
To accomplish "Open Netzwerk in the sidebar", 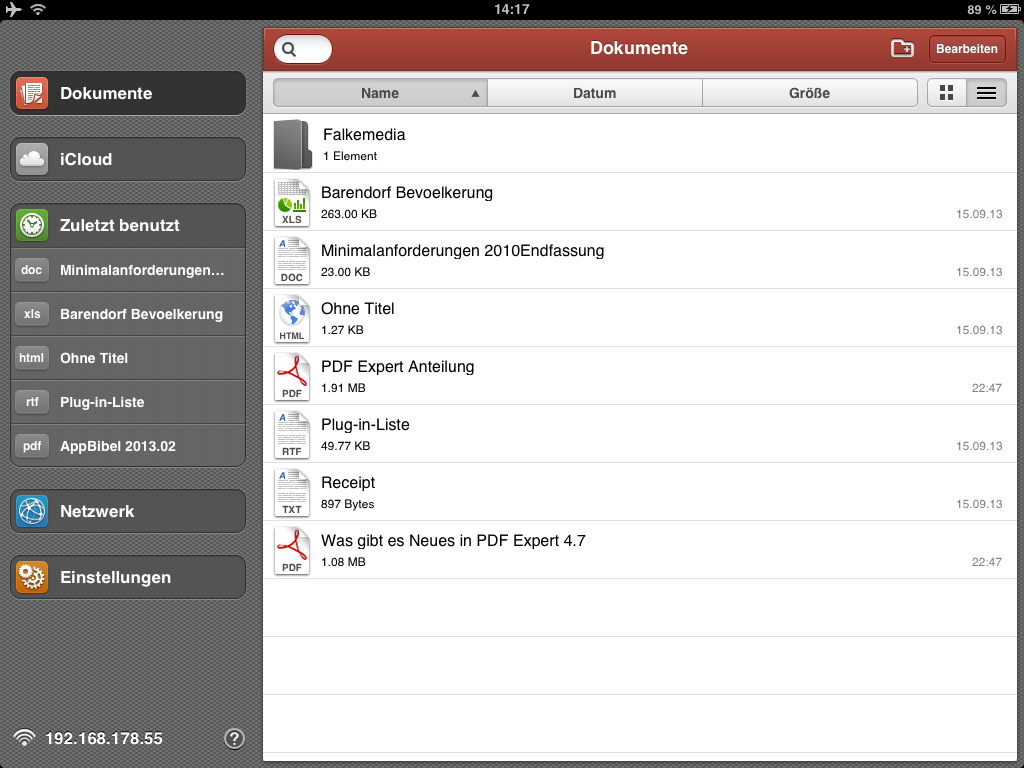I will [x=128, y=511].
